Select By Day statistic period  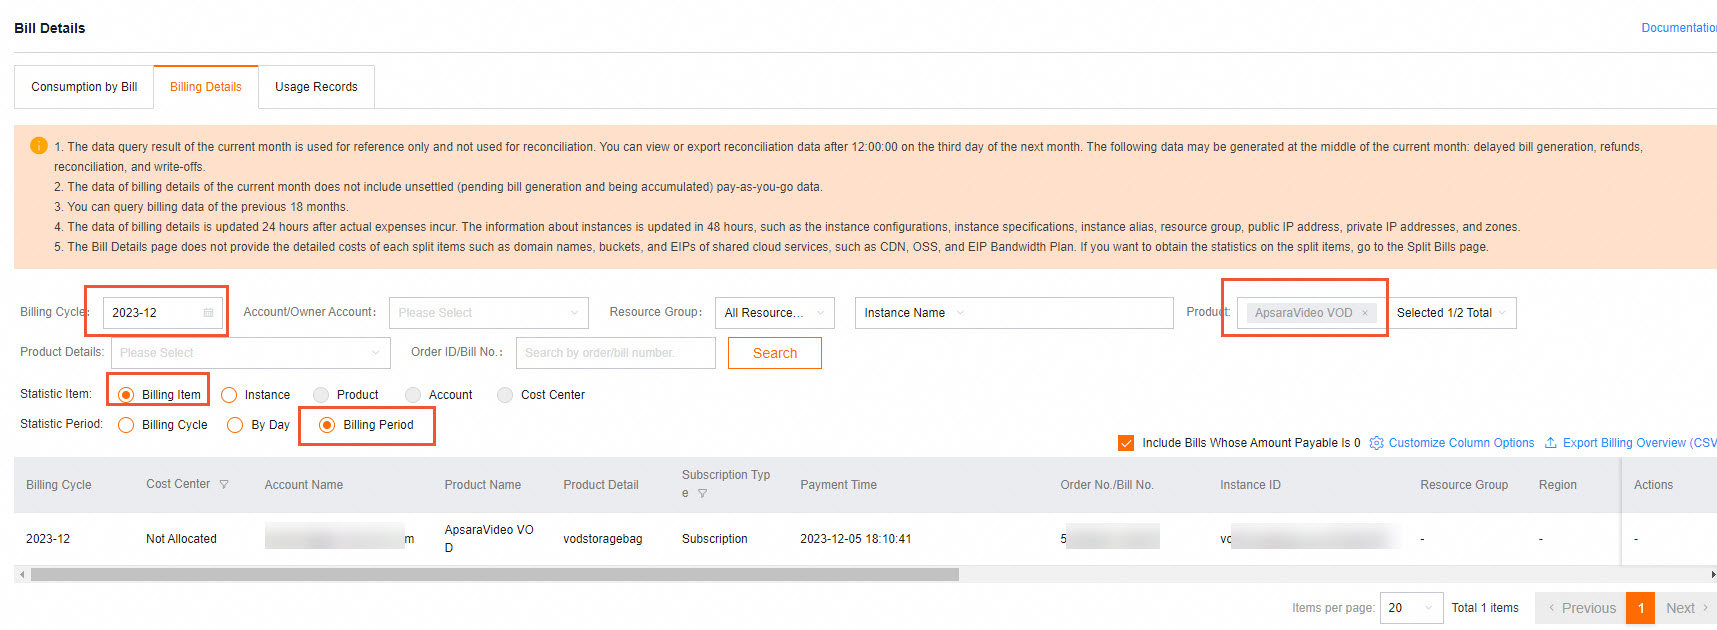(x=235, y=425)
